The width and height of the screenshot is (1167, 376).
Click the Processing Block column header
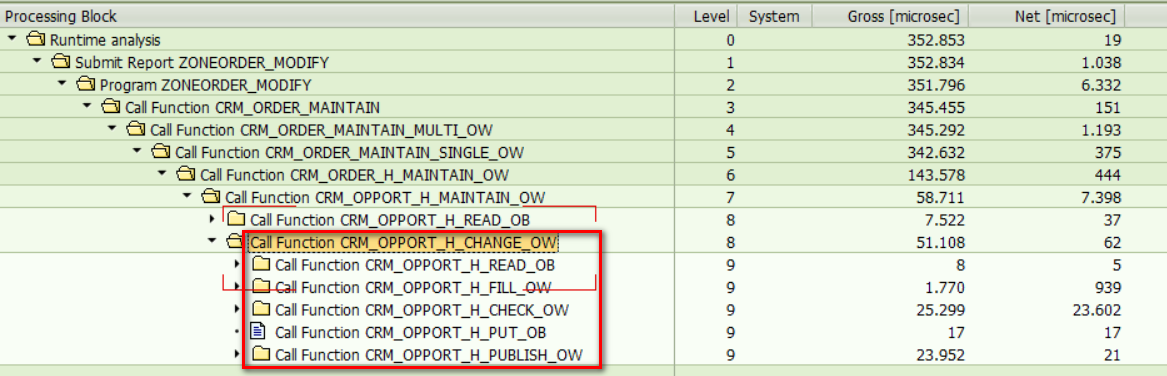click(x=337, y=16)
